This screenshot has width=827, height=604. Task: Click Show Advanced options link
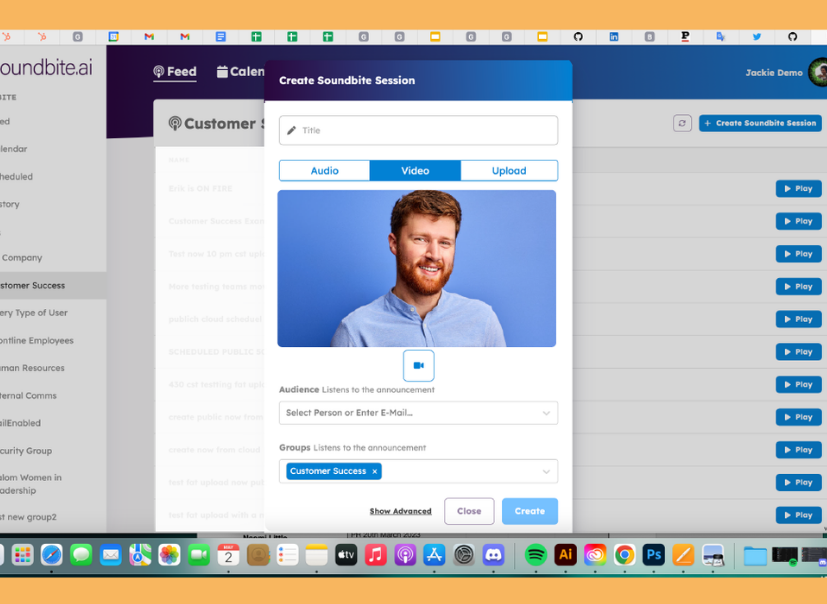pyautogui.click(x=400, y=511)
